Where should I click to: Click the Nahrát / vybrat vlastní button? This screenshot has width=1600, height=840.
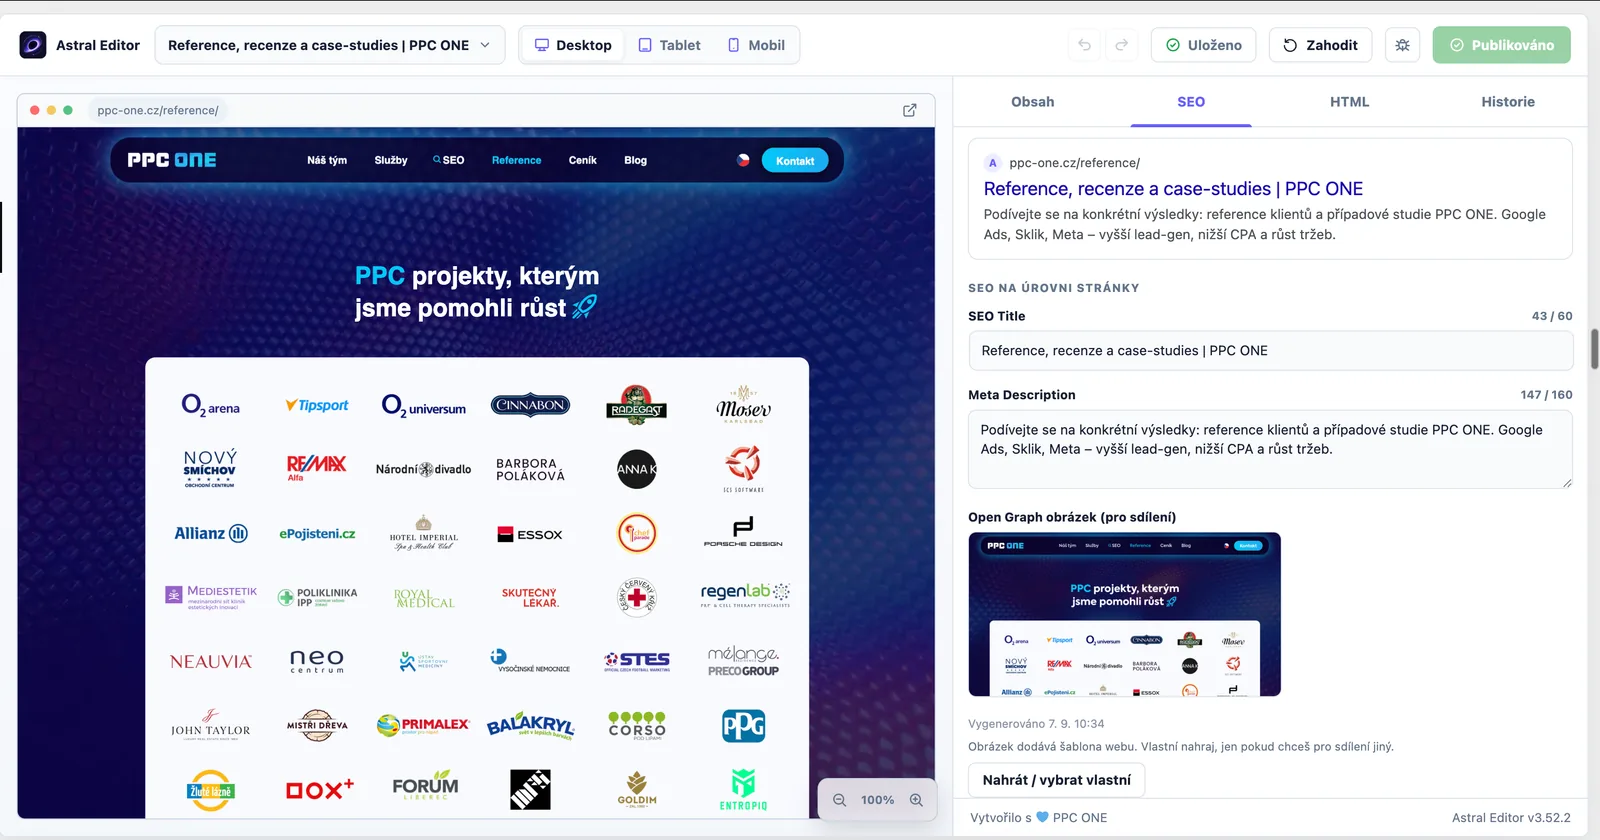pyautogui.click(x=1057, y=780)
